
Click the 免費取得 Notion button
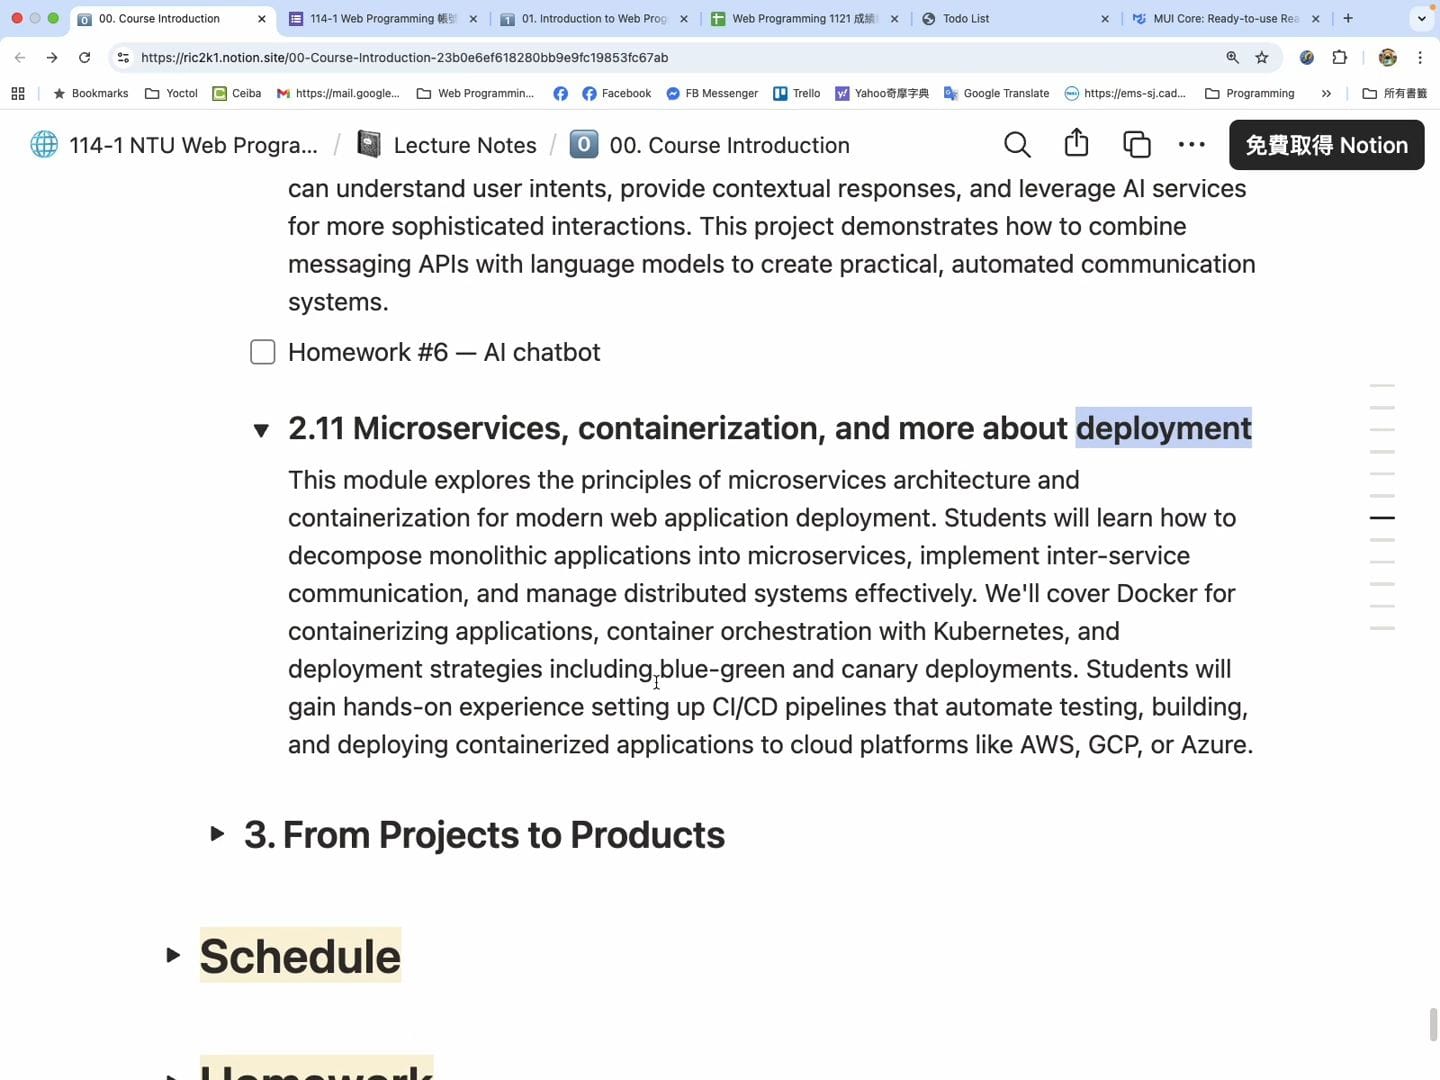coord(1326,145)
